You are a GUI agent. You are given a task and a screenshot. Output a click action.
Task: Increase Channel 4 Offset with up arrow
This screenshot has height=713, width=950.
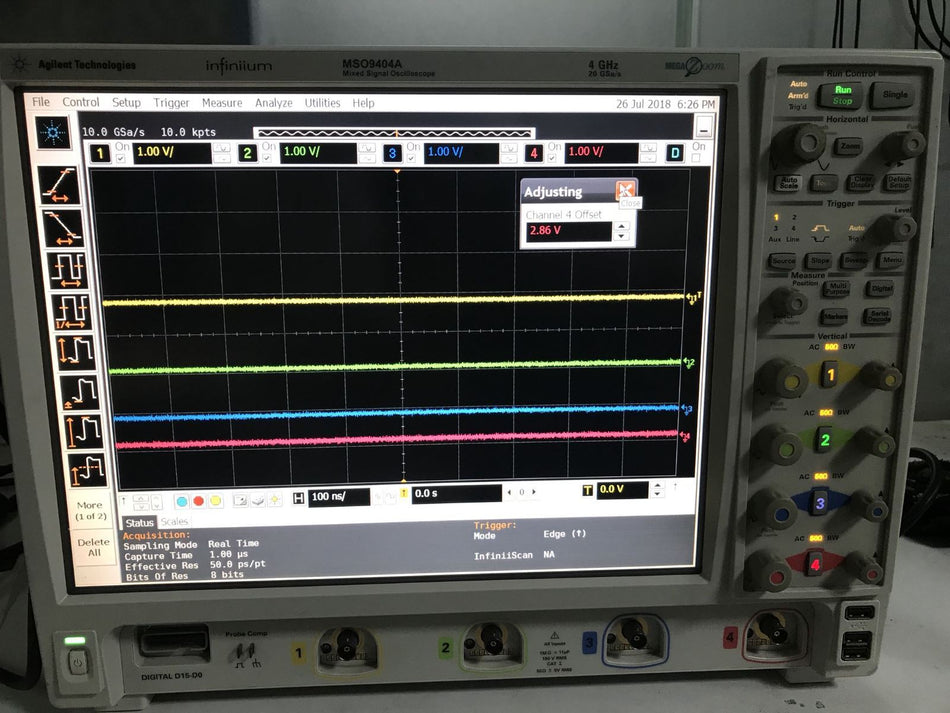[622, 226]
